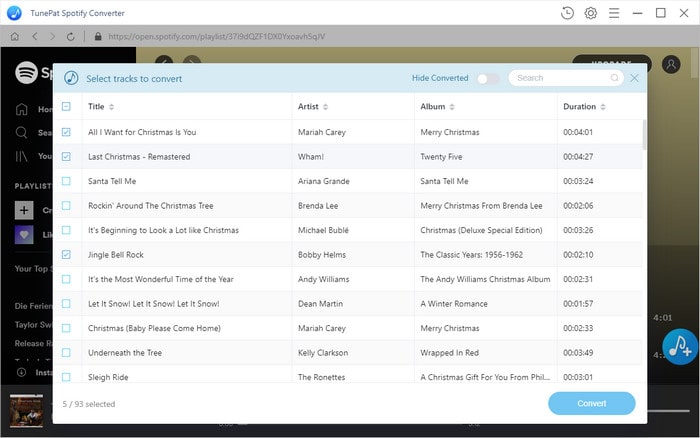Open Your Library sidebar icon

21,156
